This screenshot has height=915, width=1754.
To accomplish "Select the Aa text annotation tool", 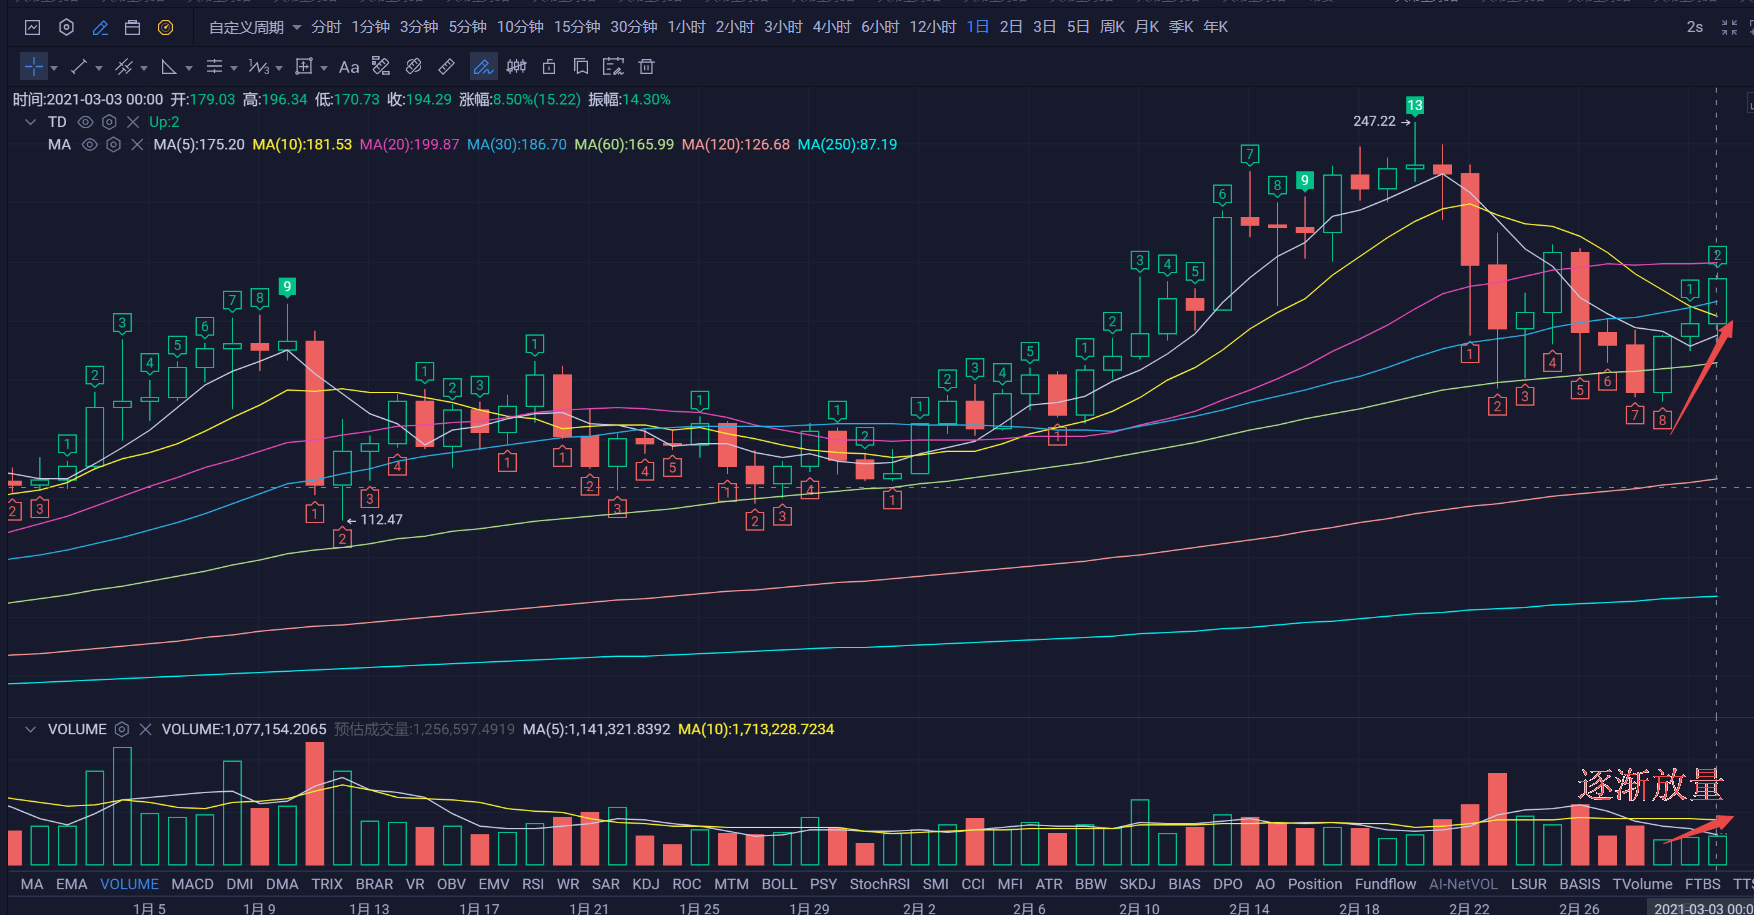I will pos(349,67).
